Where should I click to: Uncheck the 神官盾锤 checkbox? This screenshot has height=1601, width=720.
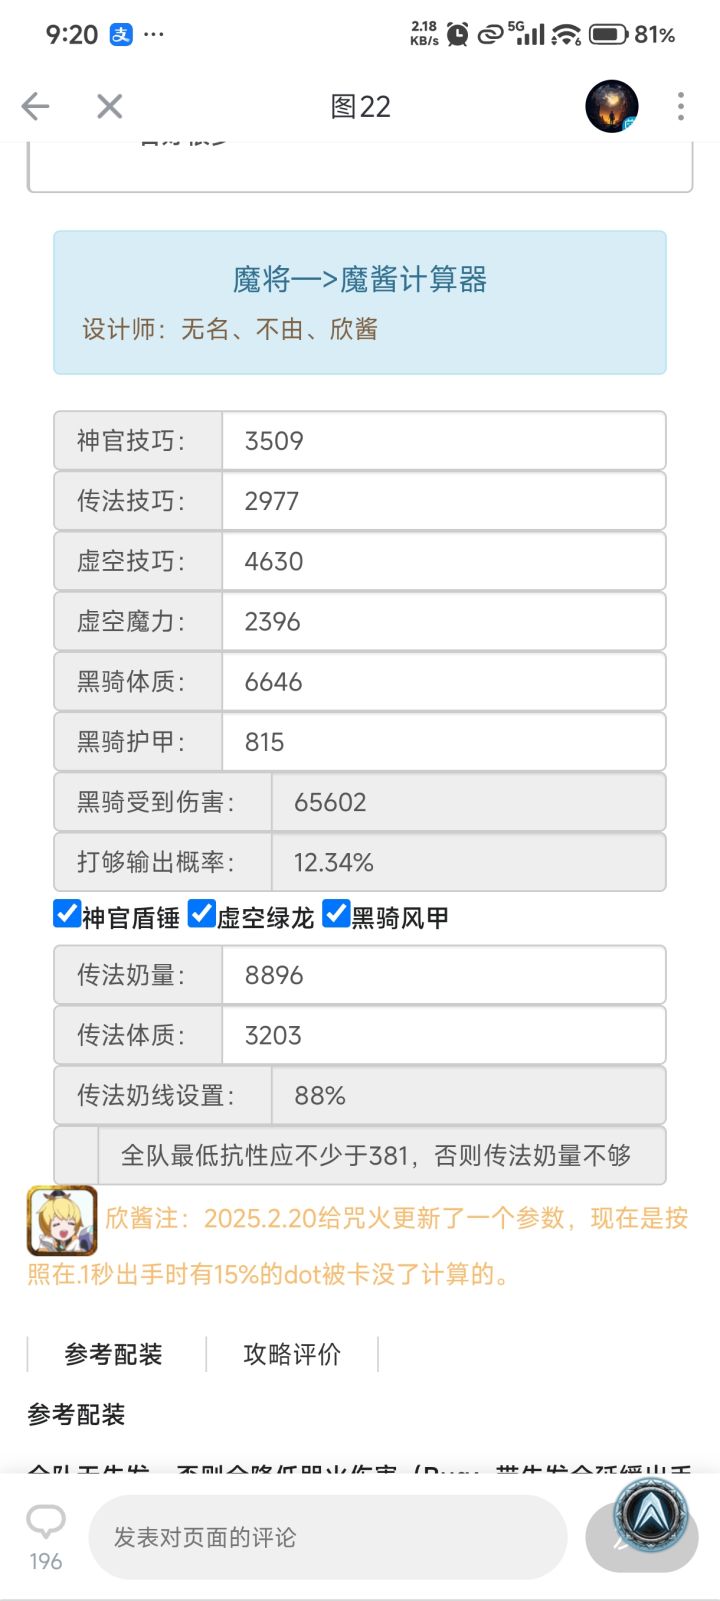click(x=67, y=914)
